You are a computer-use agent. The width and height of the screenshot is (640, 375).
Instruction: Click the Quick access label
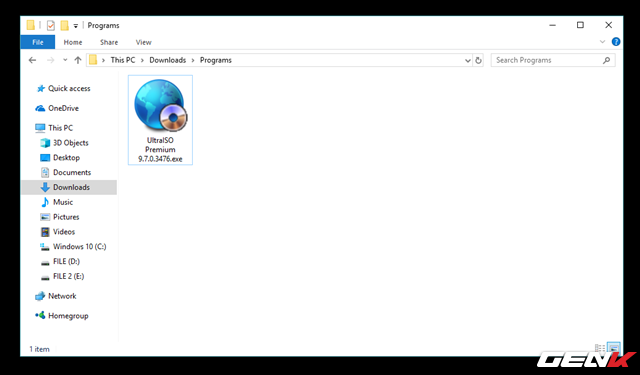click(69, 89)
